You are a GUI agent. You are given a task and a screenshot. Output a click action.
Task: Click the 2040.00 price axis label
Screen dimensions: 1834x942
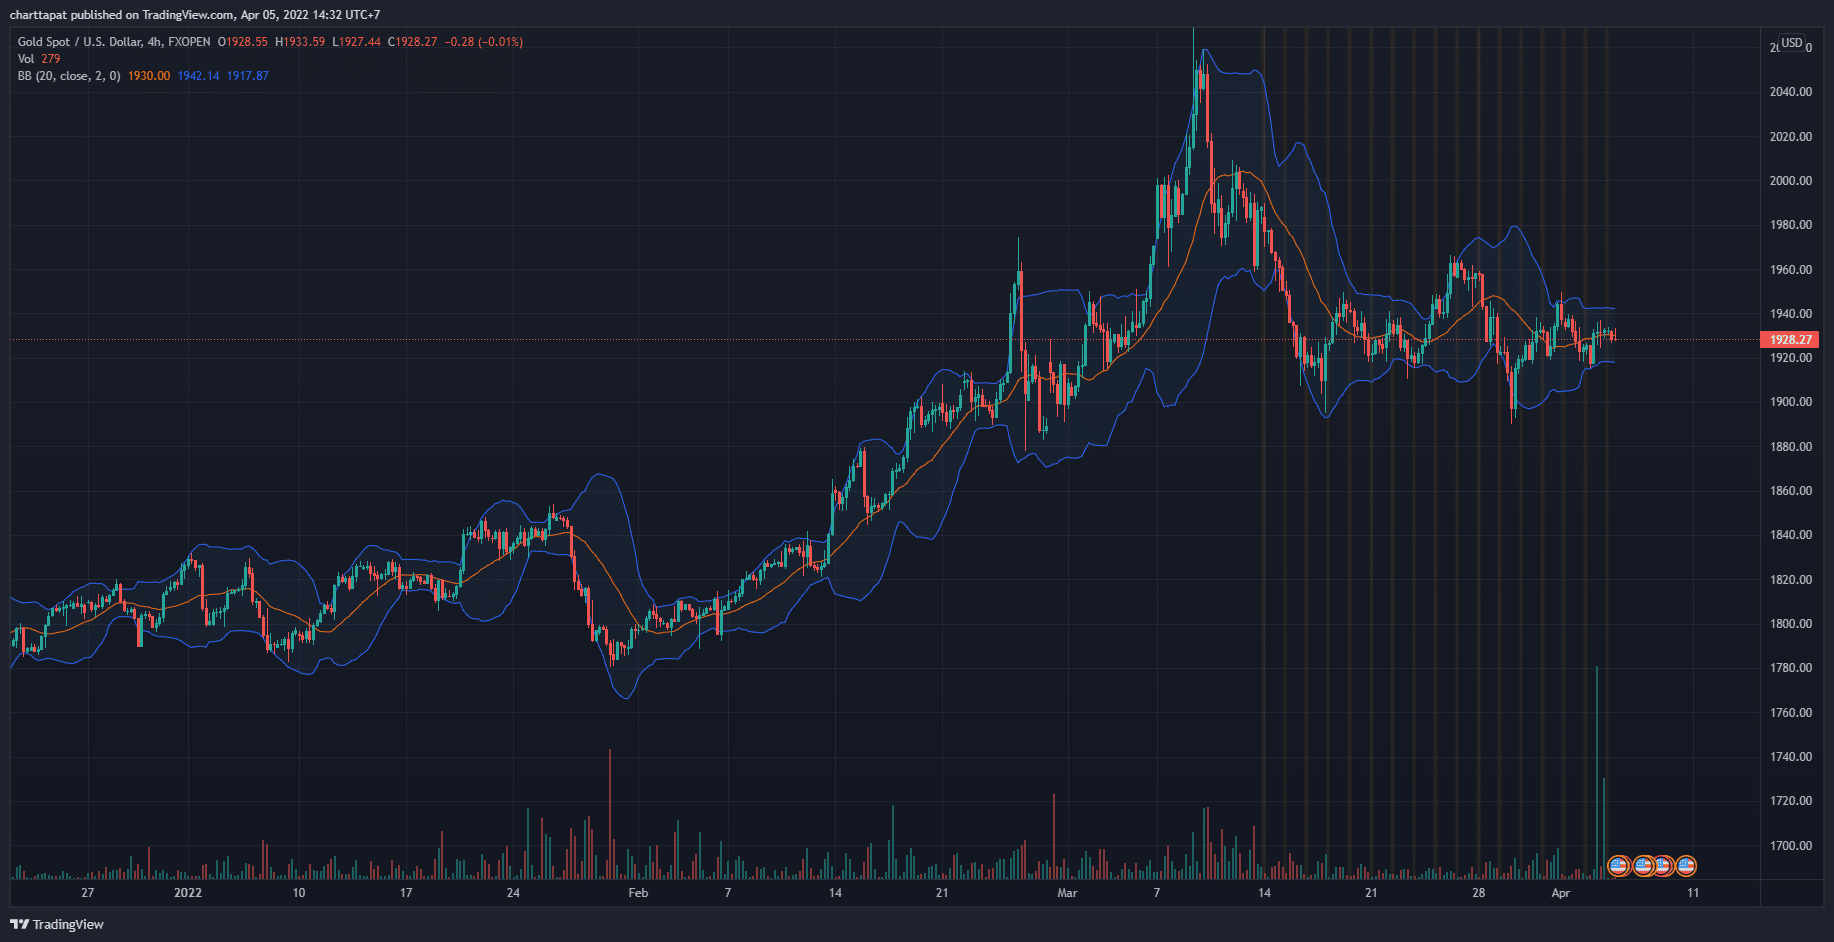point(1791,92)
